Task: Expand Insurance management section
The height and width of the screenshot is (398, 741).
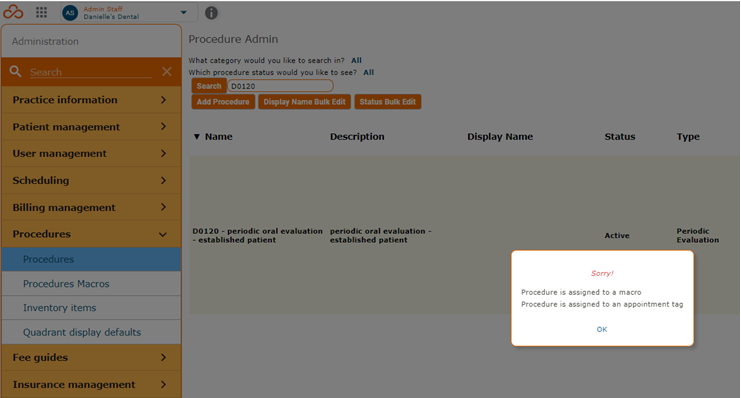Action: tap(91, 384)
